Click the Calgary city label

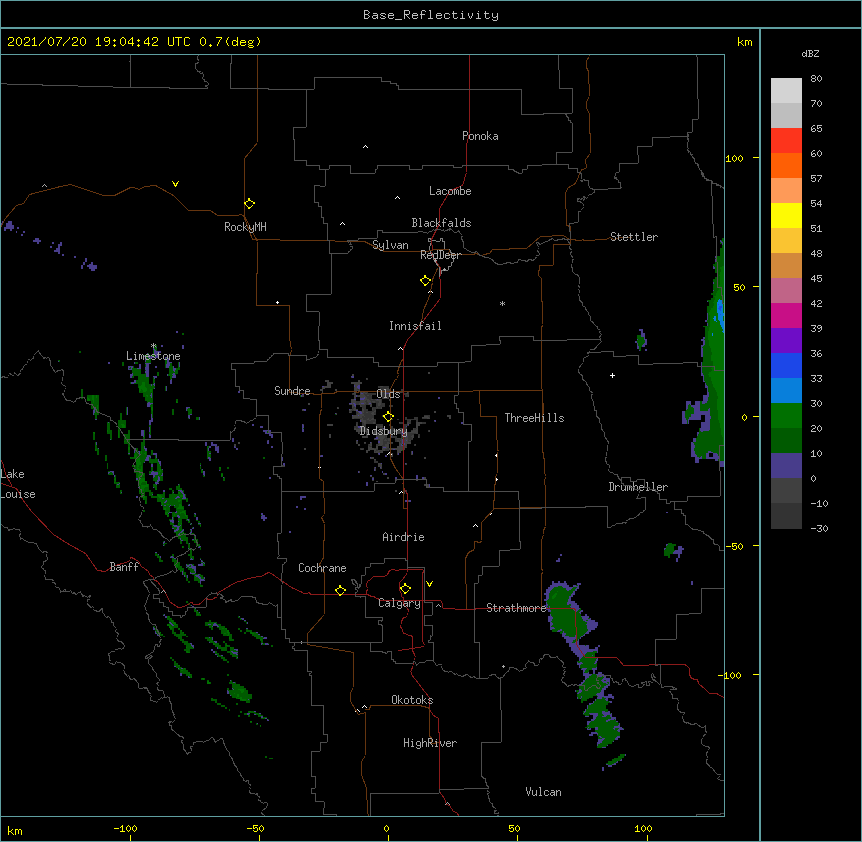[x=399, y=603]
